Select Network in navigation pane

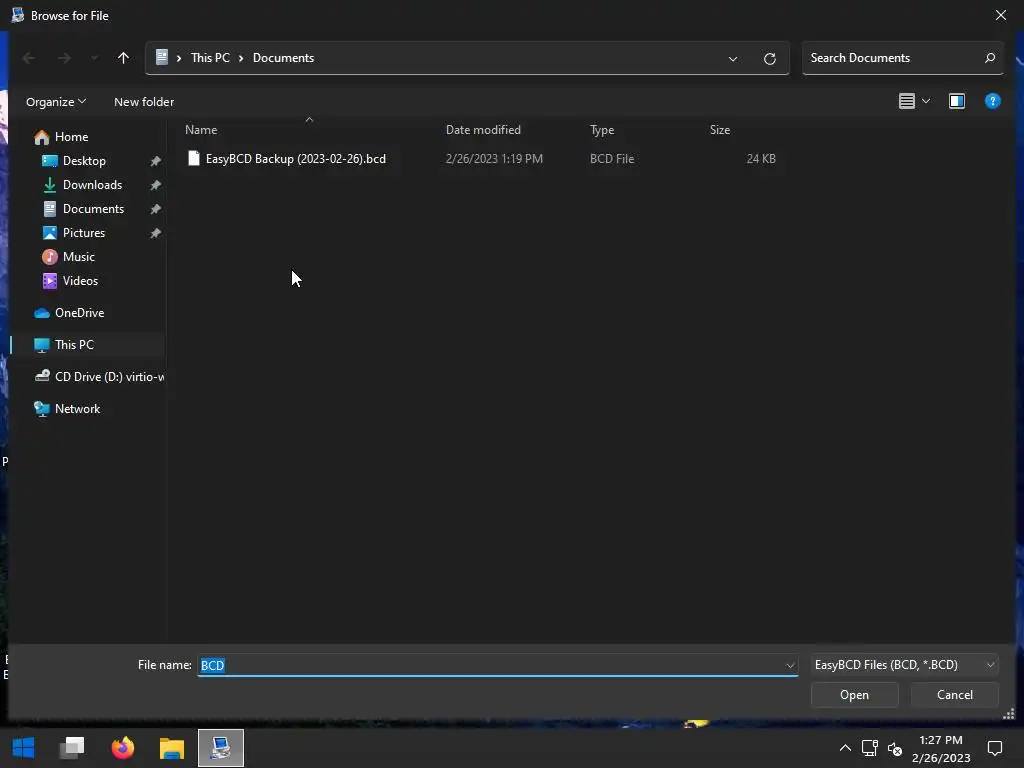[77, 409]
